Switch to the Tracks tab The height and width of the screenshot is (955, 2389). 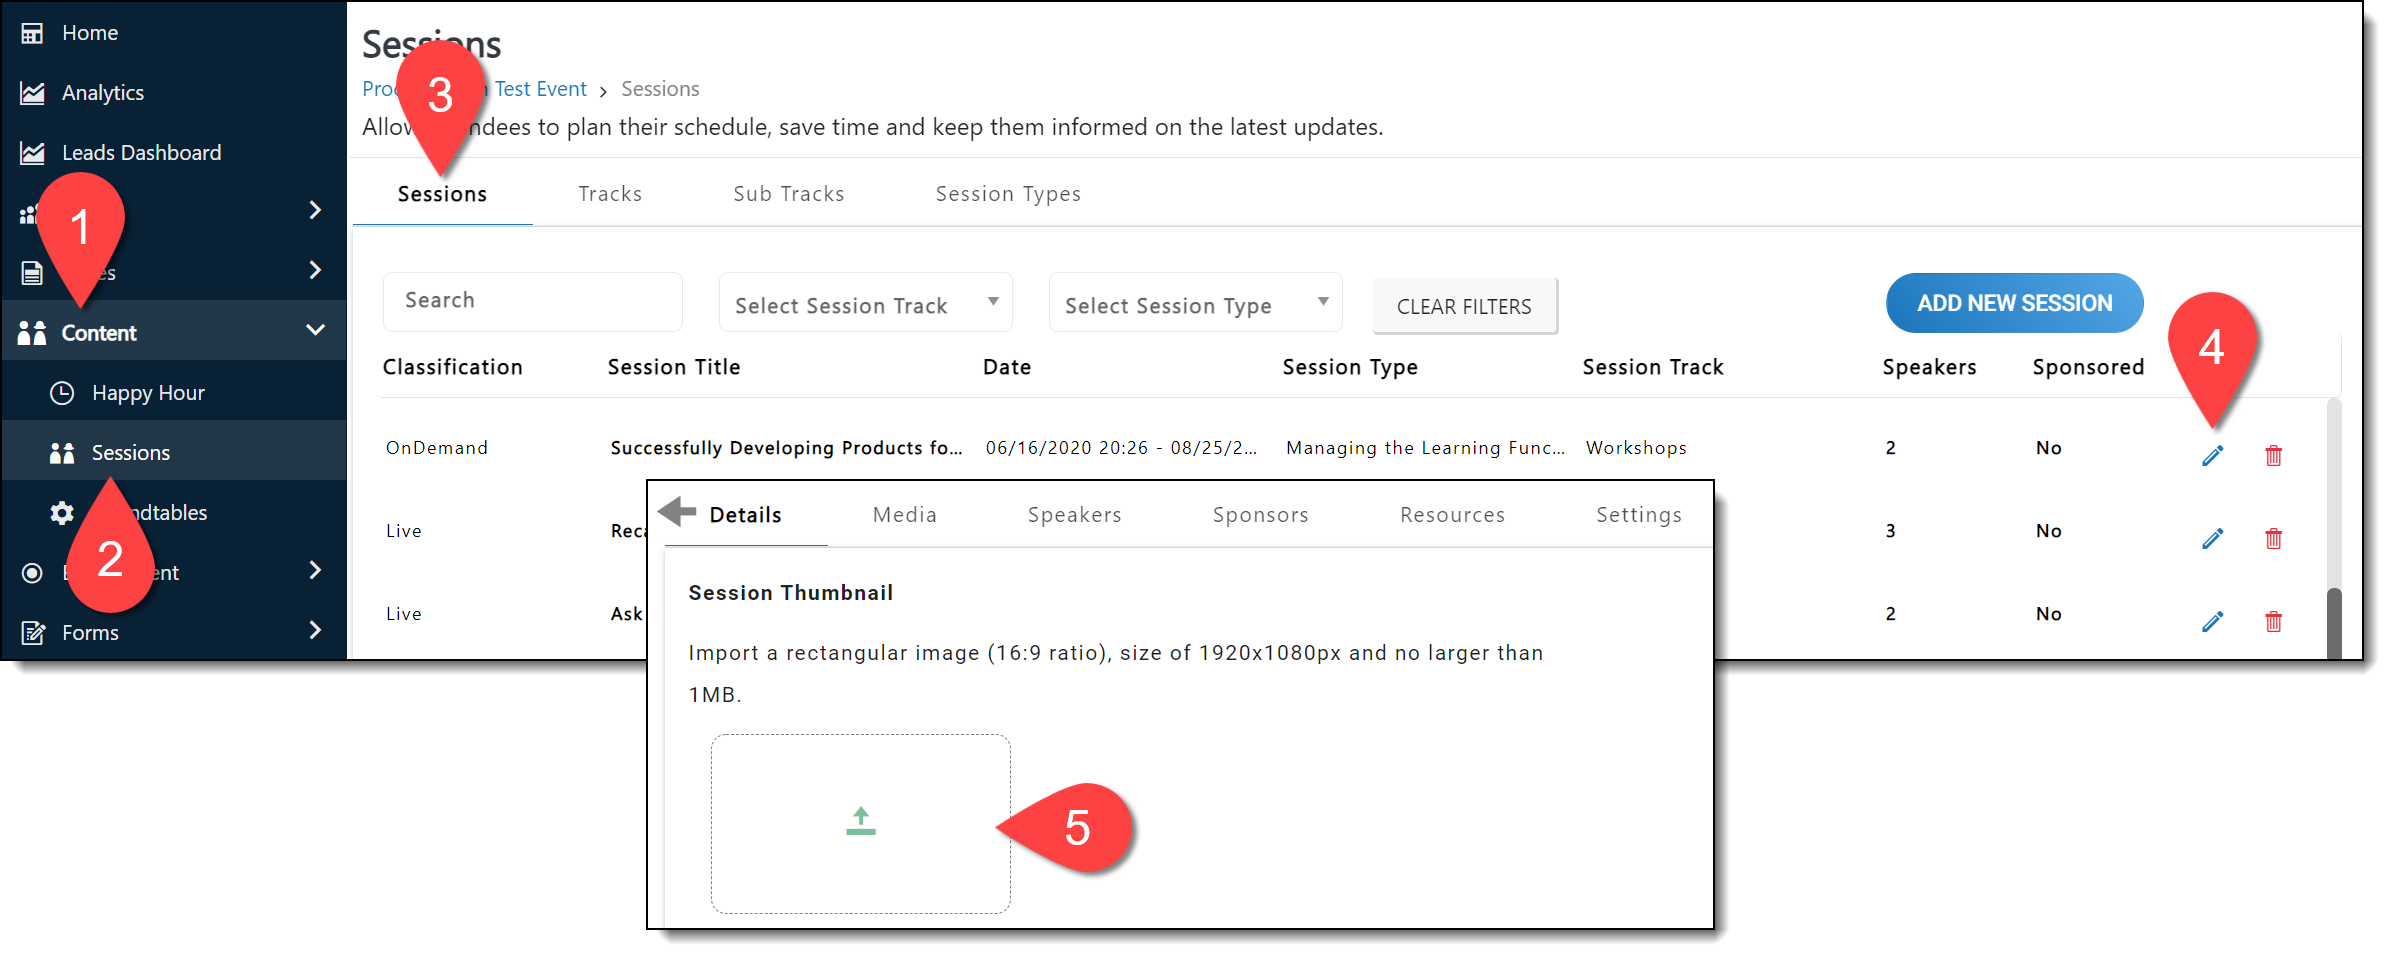610,194
